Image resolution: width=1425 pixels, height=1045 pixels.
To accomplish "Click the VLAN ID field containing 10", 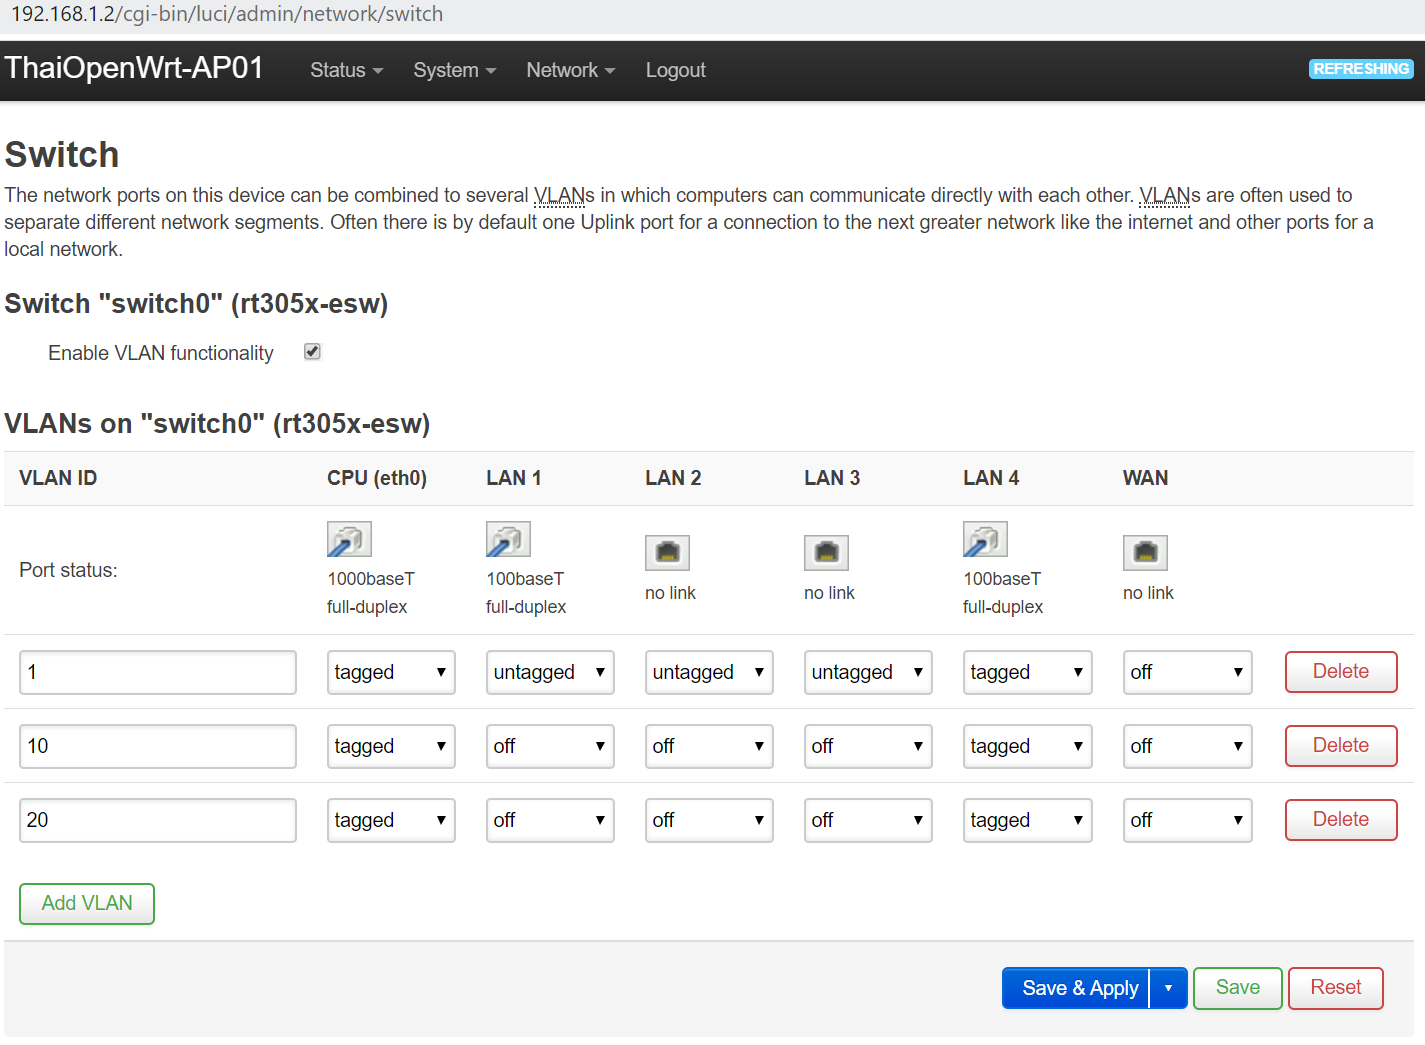I will point(158,746).
